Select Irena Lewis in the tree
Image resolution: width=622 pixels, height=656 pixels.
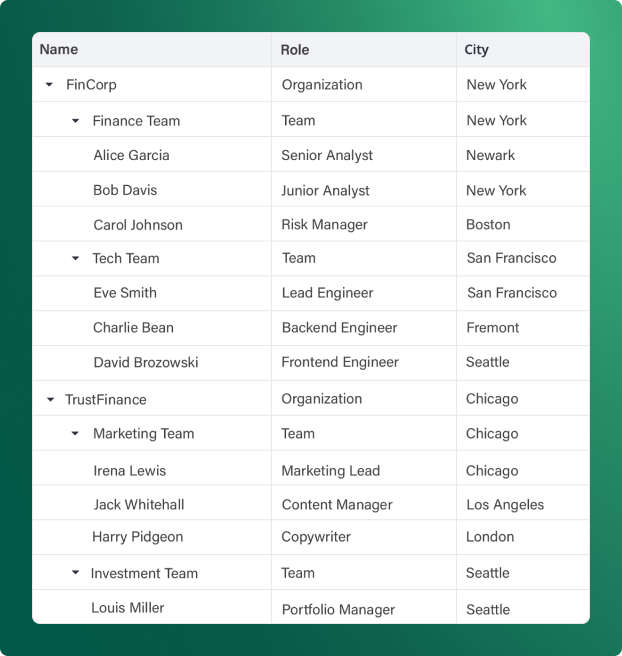coord(130,471)
